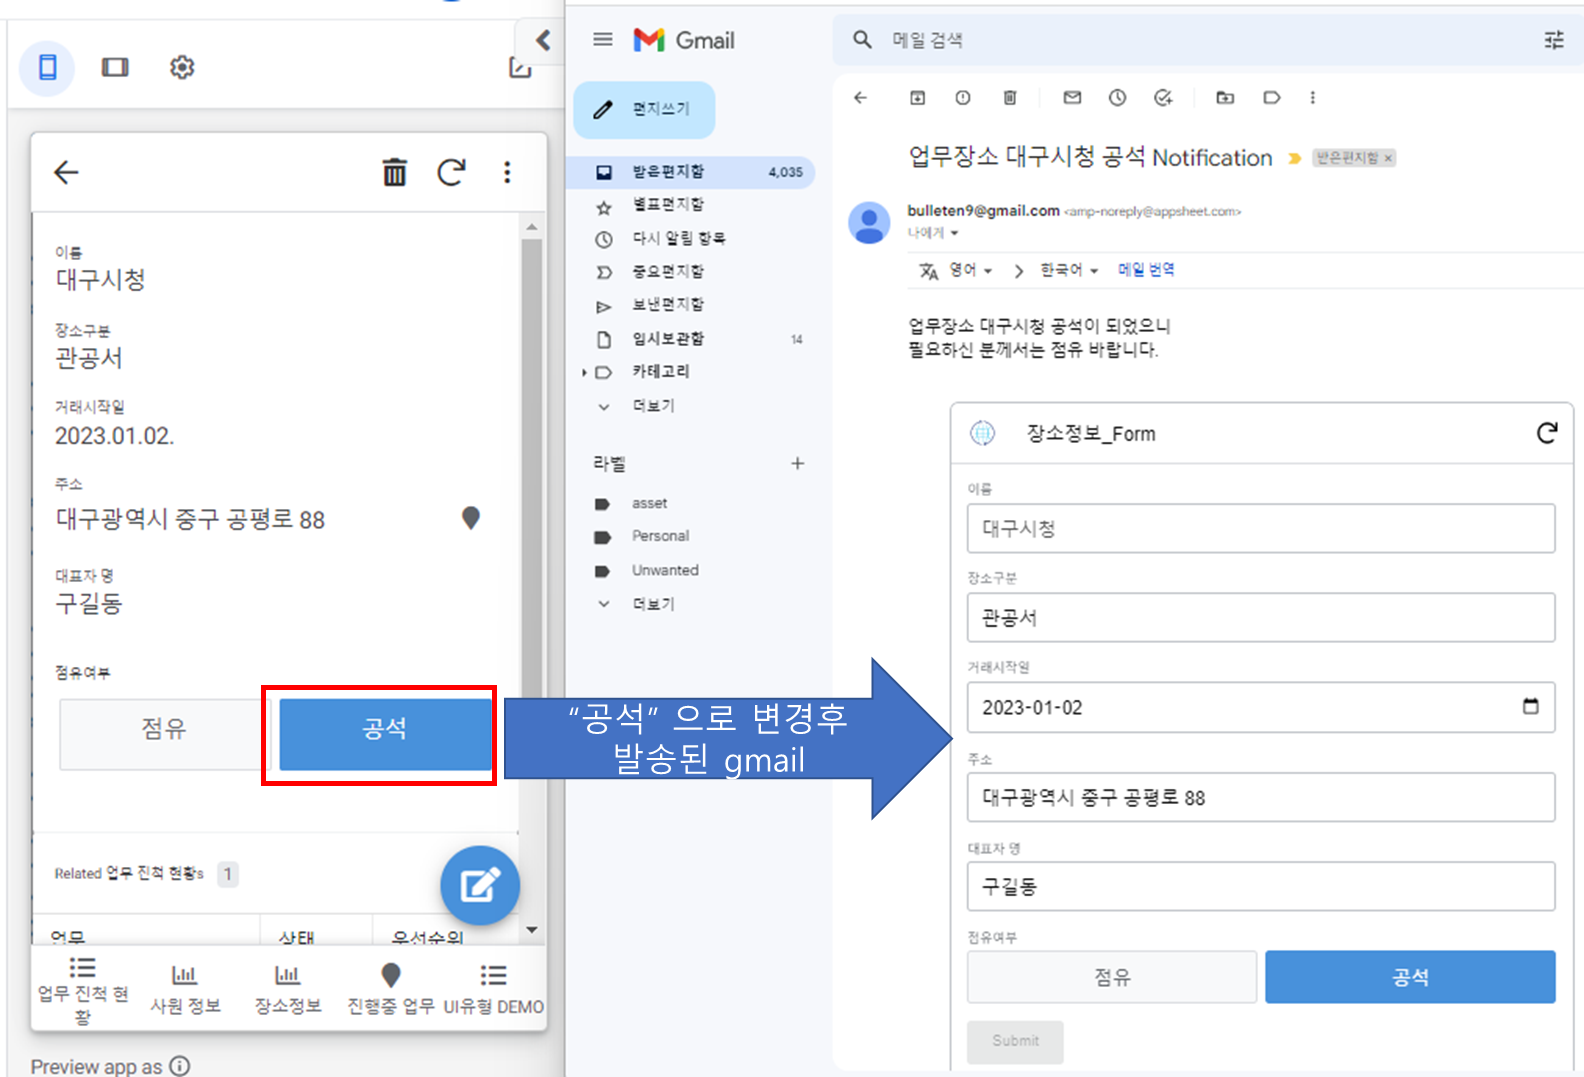Refresh the 장소정보_Form in email

1547,433
